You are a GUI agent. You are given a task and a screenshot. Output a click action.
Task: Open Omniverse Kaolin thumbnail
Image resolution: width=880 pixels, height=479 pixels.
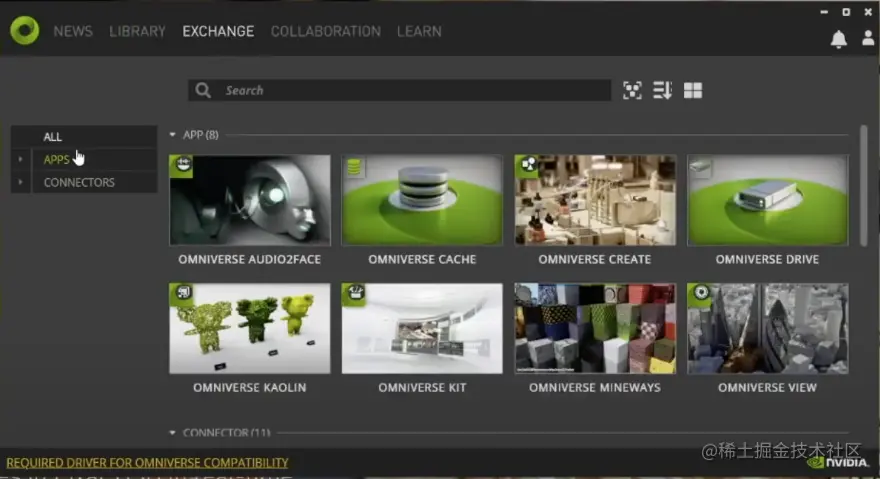(250, 329)
